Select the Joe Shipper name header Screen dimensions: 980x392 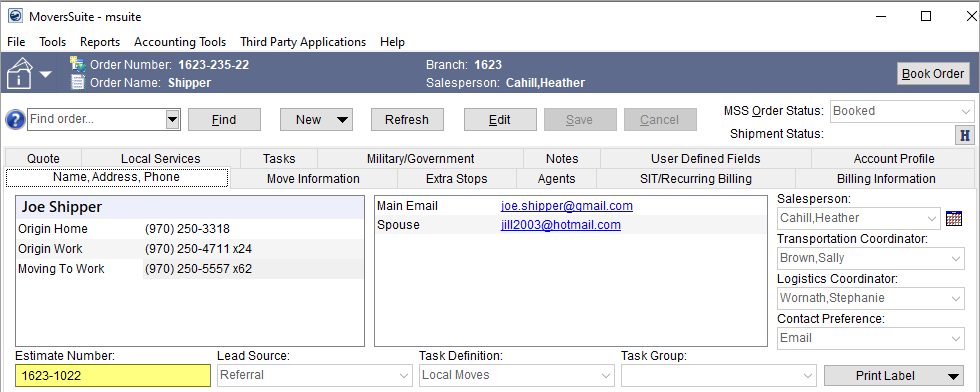[x=190, y=208]
